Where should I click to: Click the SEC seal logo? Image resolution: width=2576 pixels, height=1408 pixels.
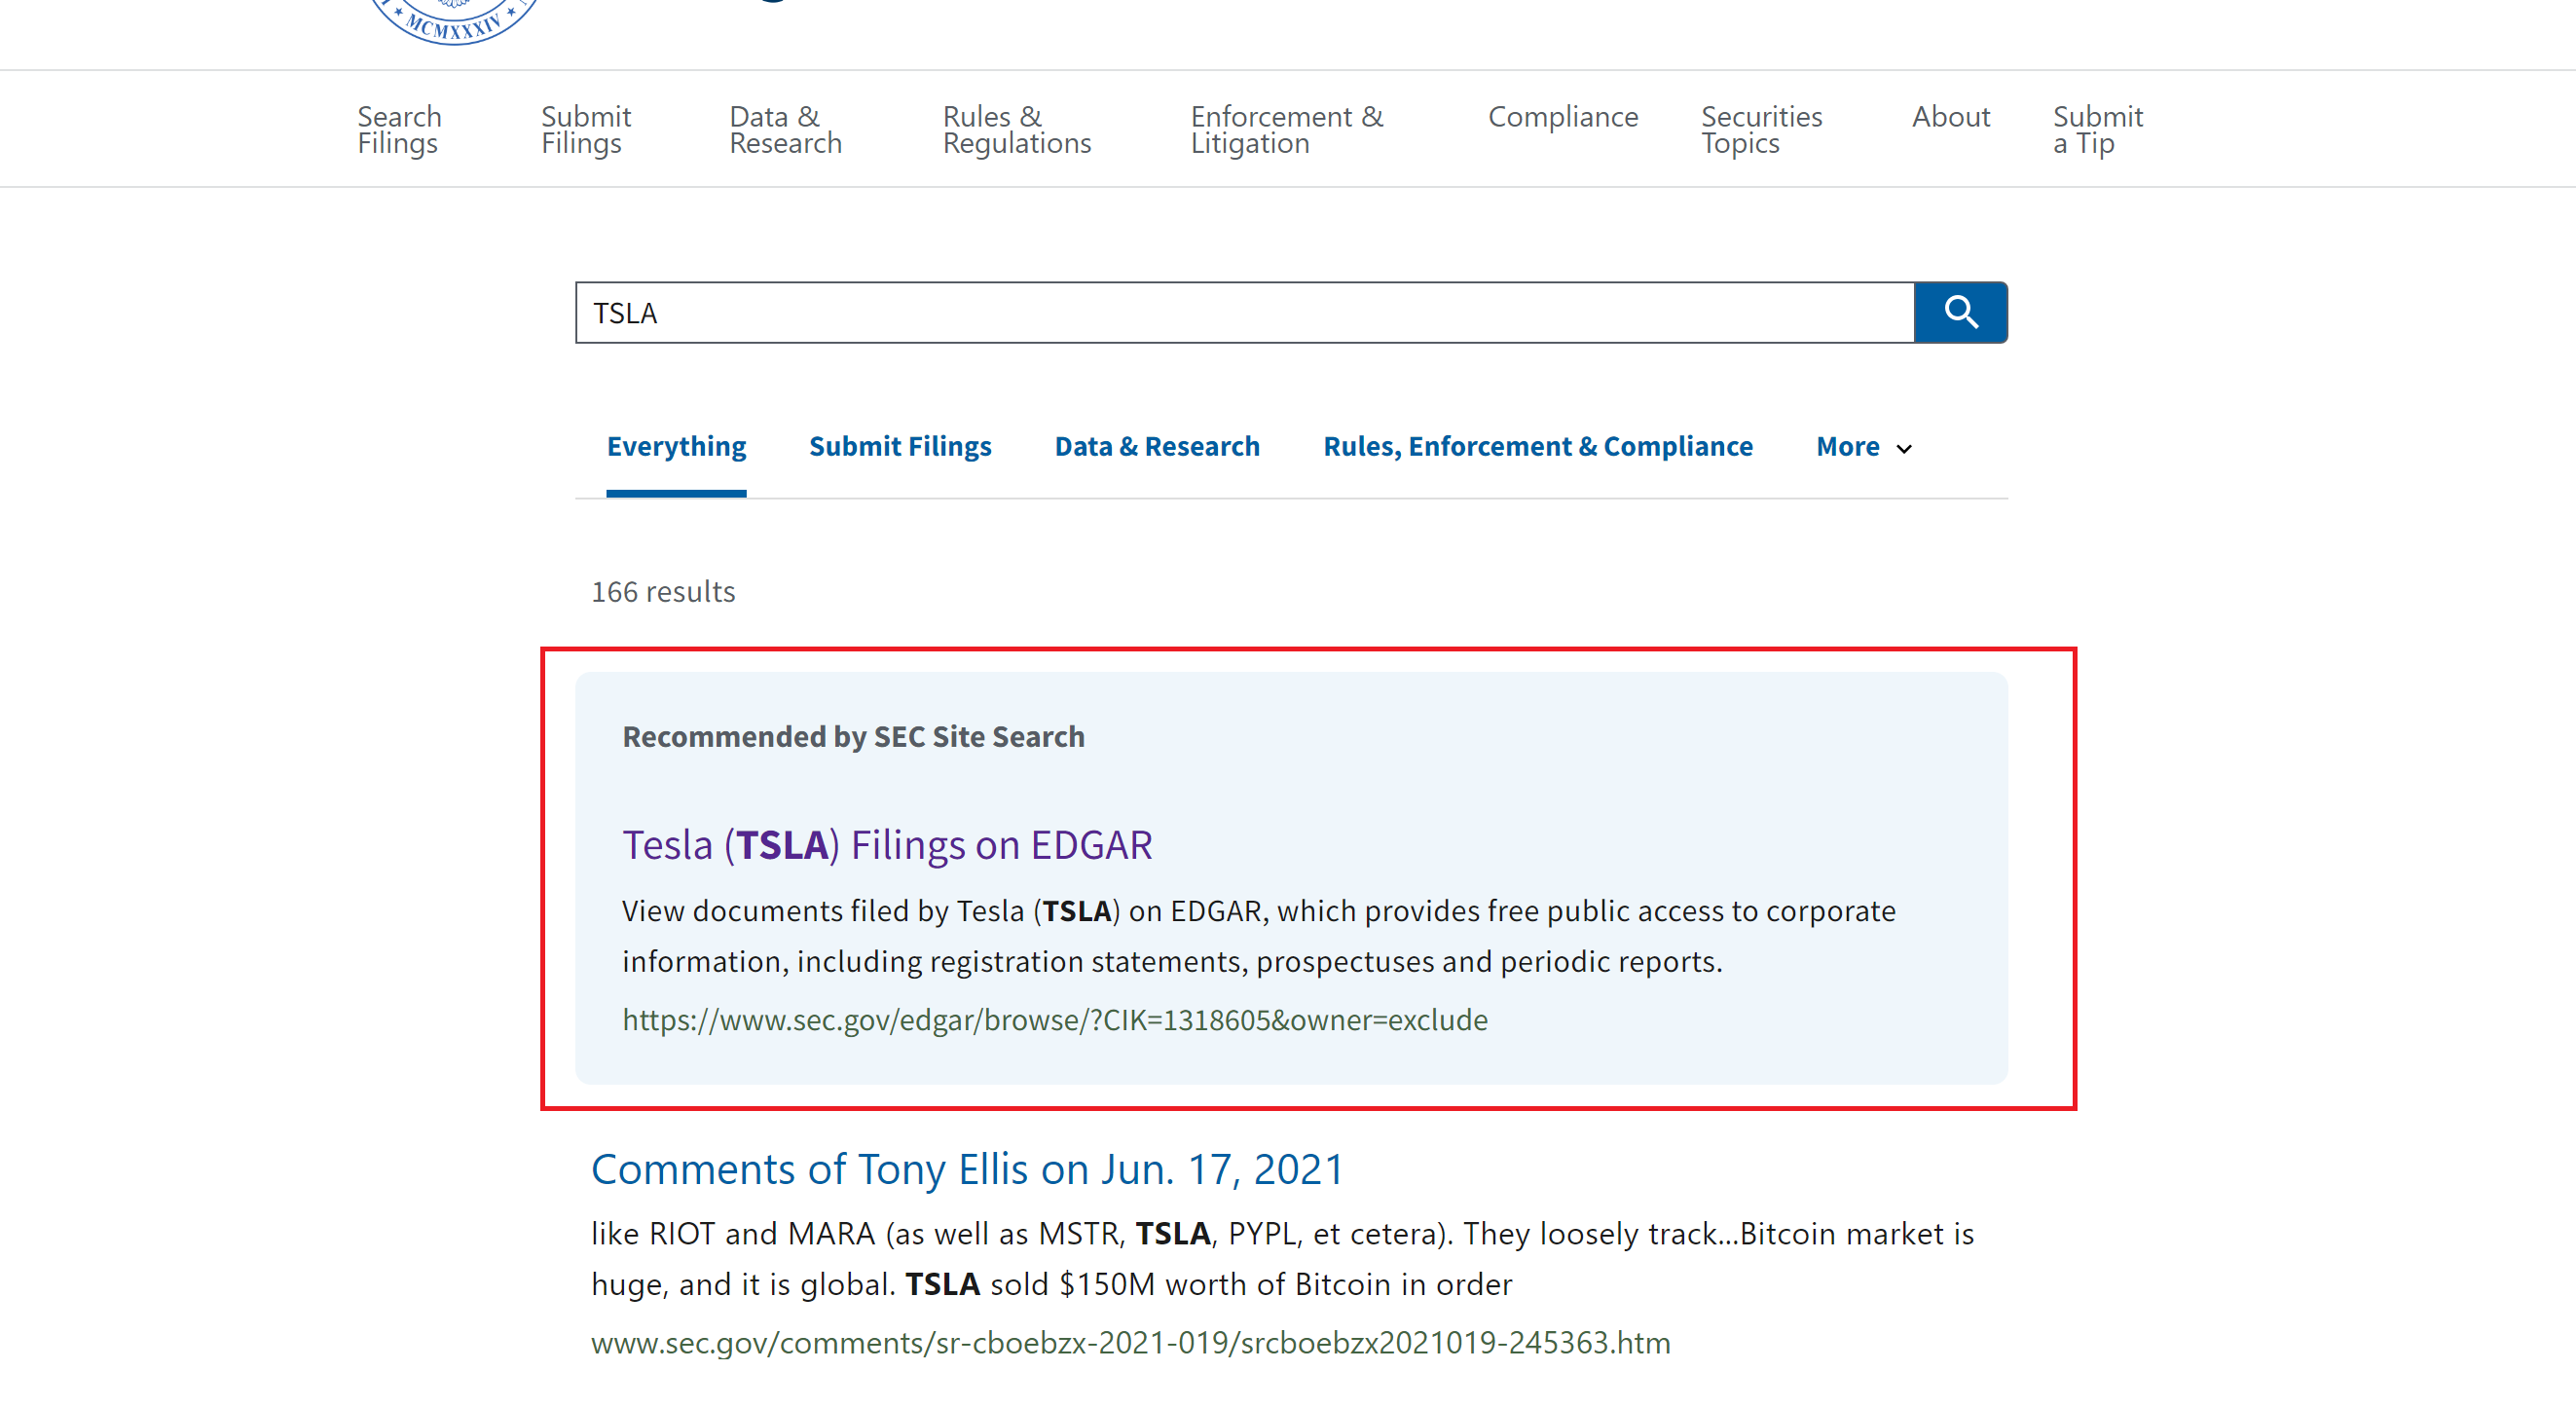454,21
